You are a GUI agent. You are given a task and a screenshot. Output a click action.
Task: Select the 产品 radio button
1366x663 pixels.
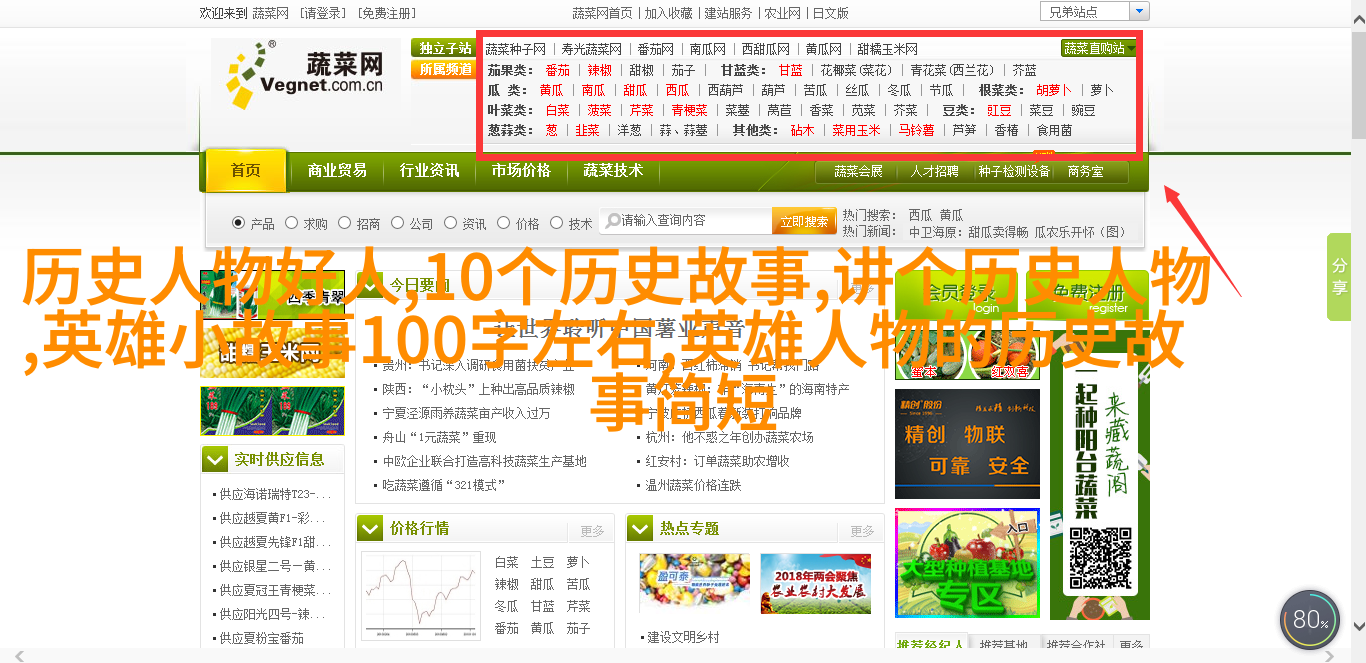point(238,223)
